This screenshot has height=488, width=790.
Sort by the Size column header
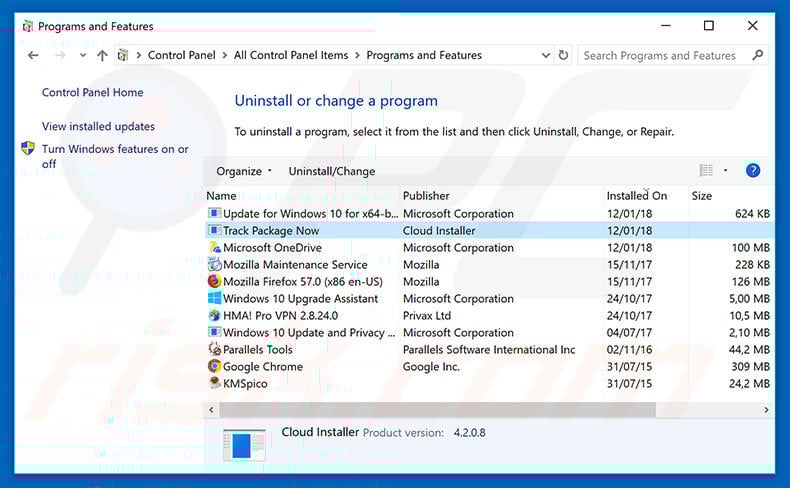pos(701,196)
